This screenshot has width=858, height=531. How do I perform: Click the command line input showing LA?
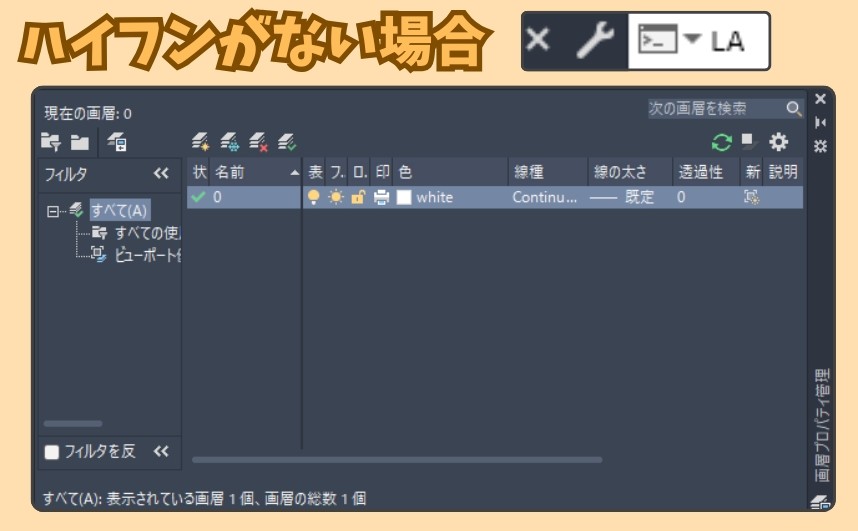(x=728, y=41)
